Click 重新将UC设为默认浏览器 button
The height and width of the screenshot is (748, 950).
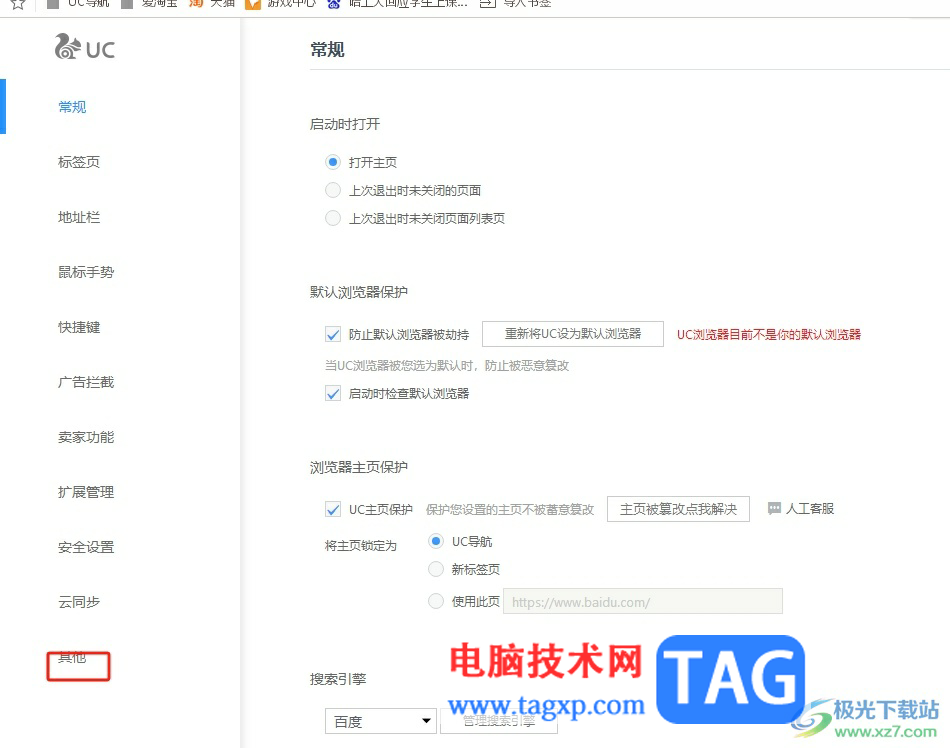(x=572, y=334)
